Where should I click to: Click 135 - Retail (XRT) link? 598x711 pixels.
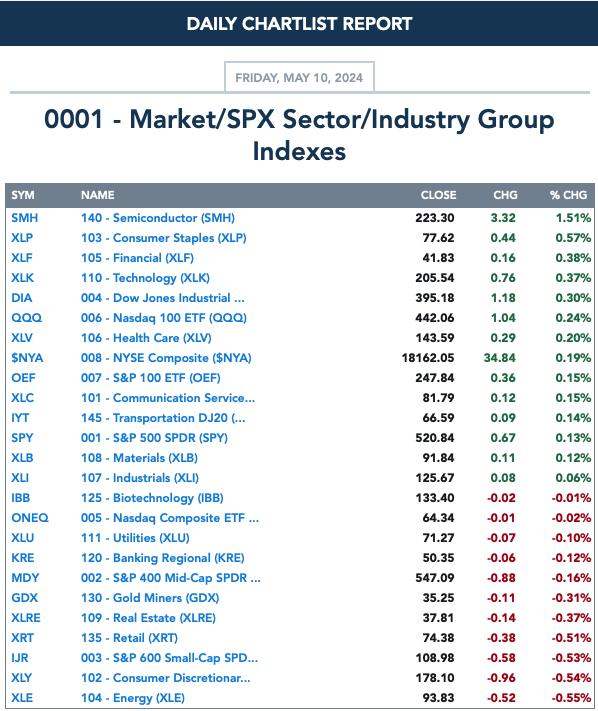[129, 638]
